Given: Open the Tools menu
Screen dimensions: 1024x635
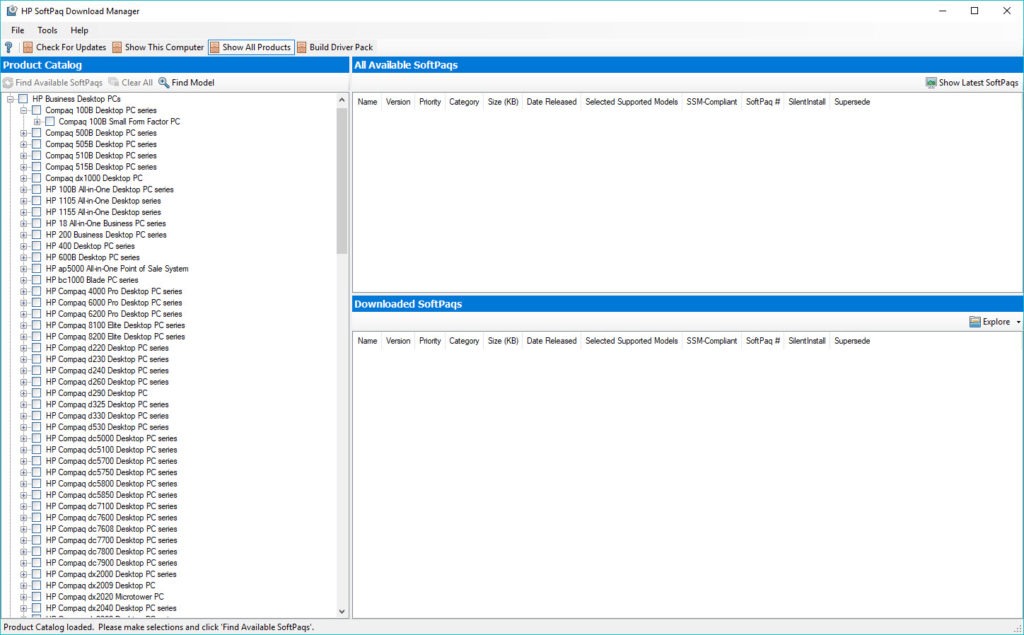Looking at the screenshot, I should [47, 30].
